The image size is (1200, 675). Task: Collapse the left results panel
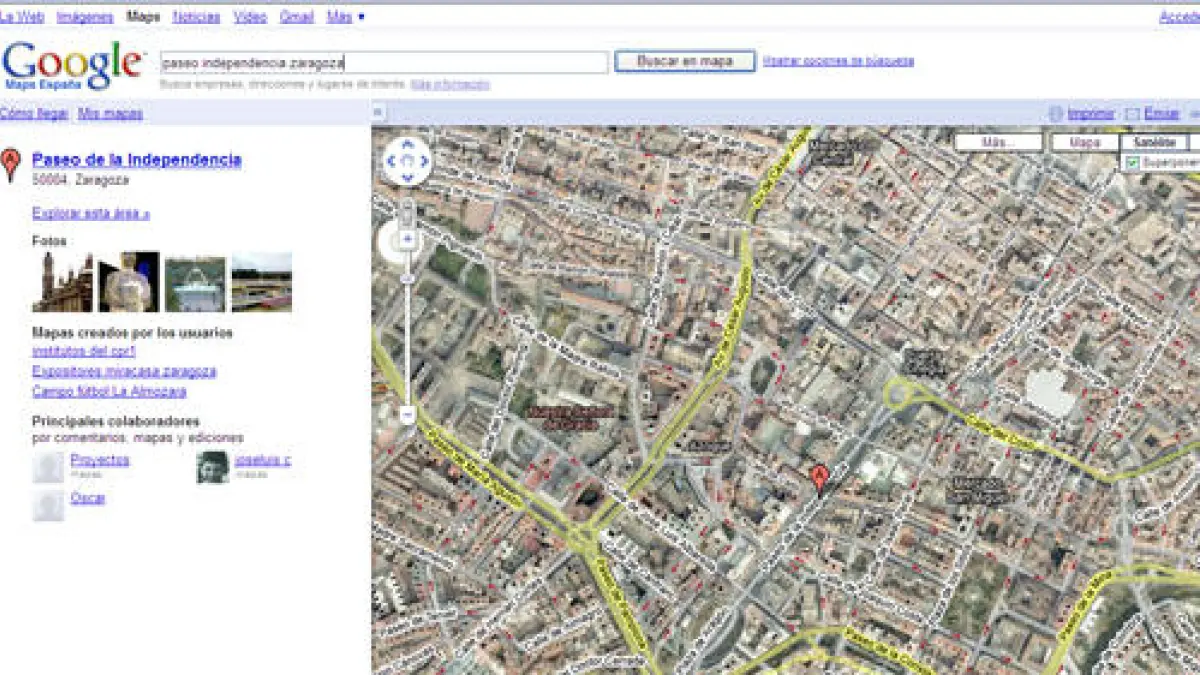click(379, 112)
